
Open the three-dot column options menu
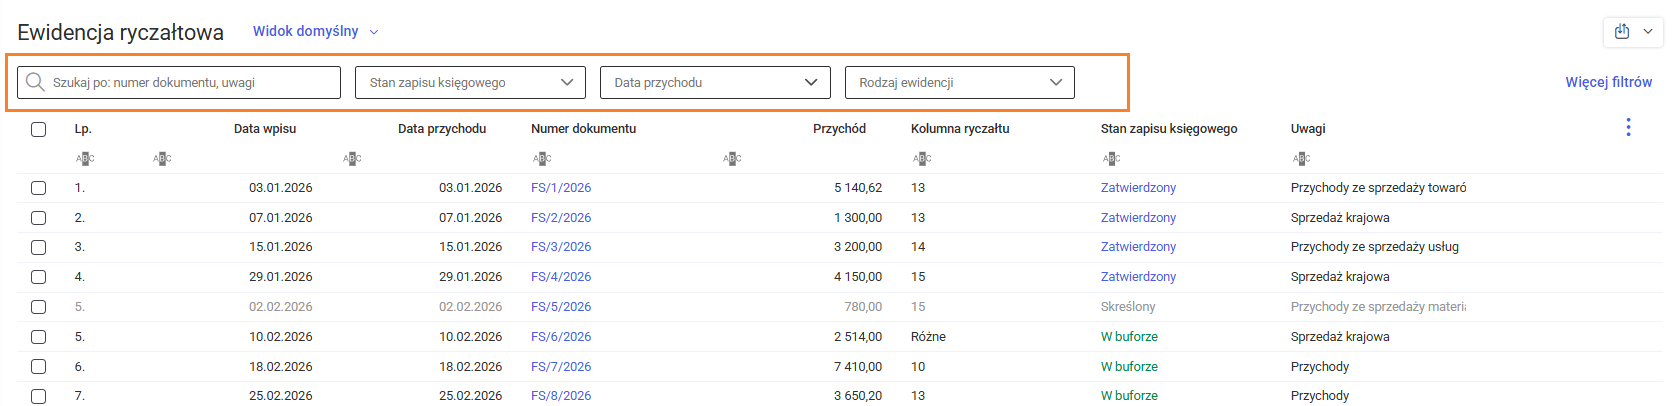coord(1628,127)
